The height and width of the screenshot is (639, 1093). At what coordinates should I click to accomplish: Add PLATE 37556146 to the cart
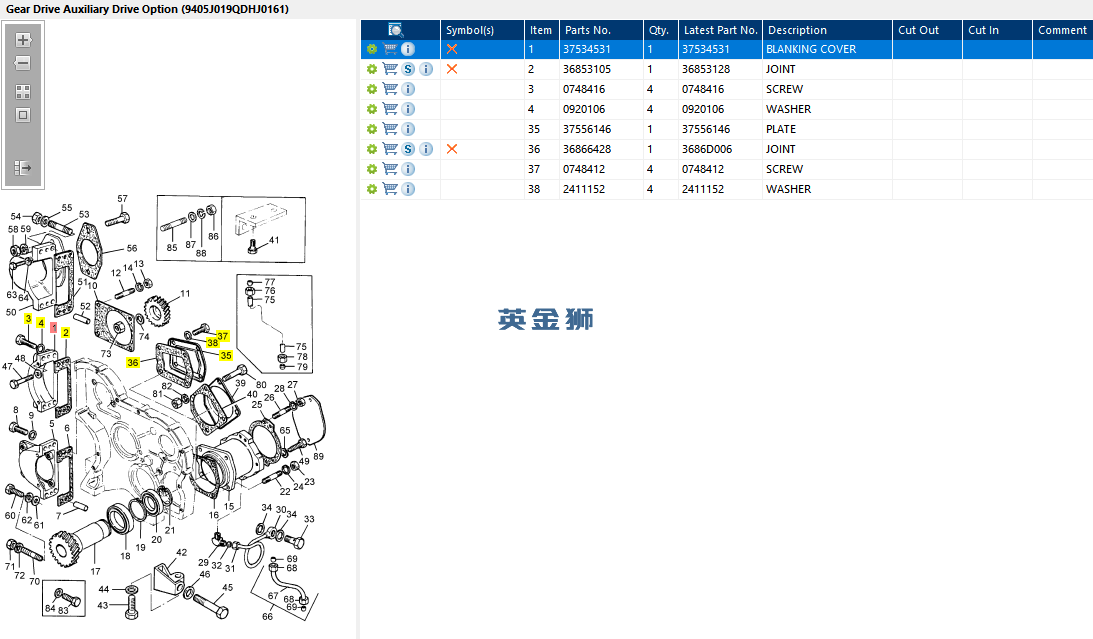(390, 130)
